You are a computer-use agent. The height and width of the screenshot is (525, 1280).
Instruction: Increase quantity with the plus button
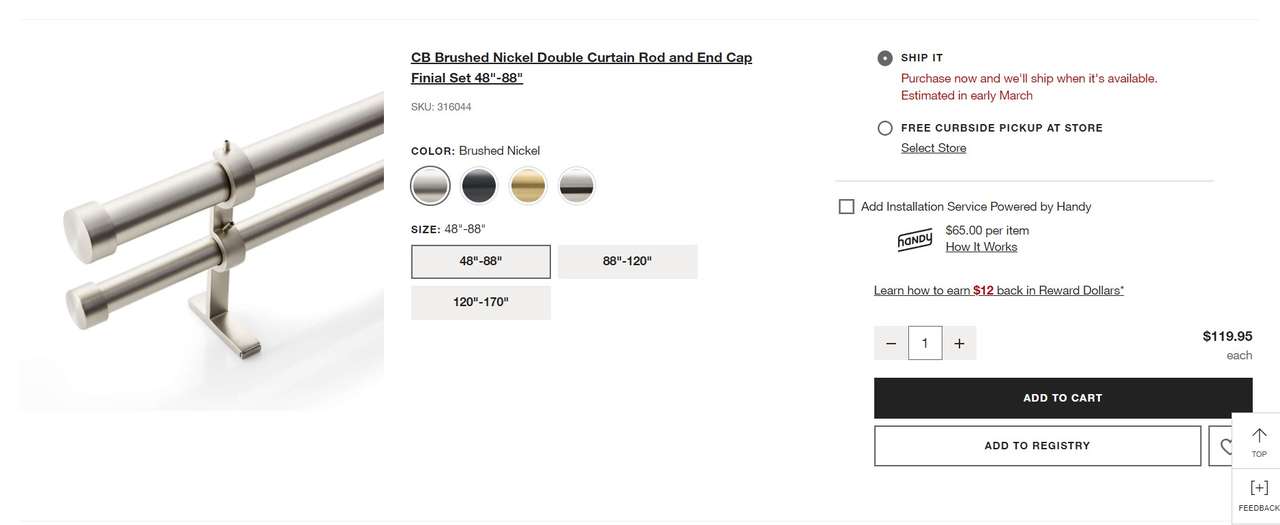[x=959, y=343]
